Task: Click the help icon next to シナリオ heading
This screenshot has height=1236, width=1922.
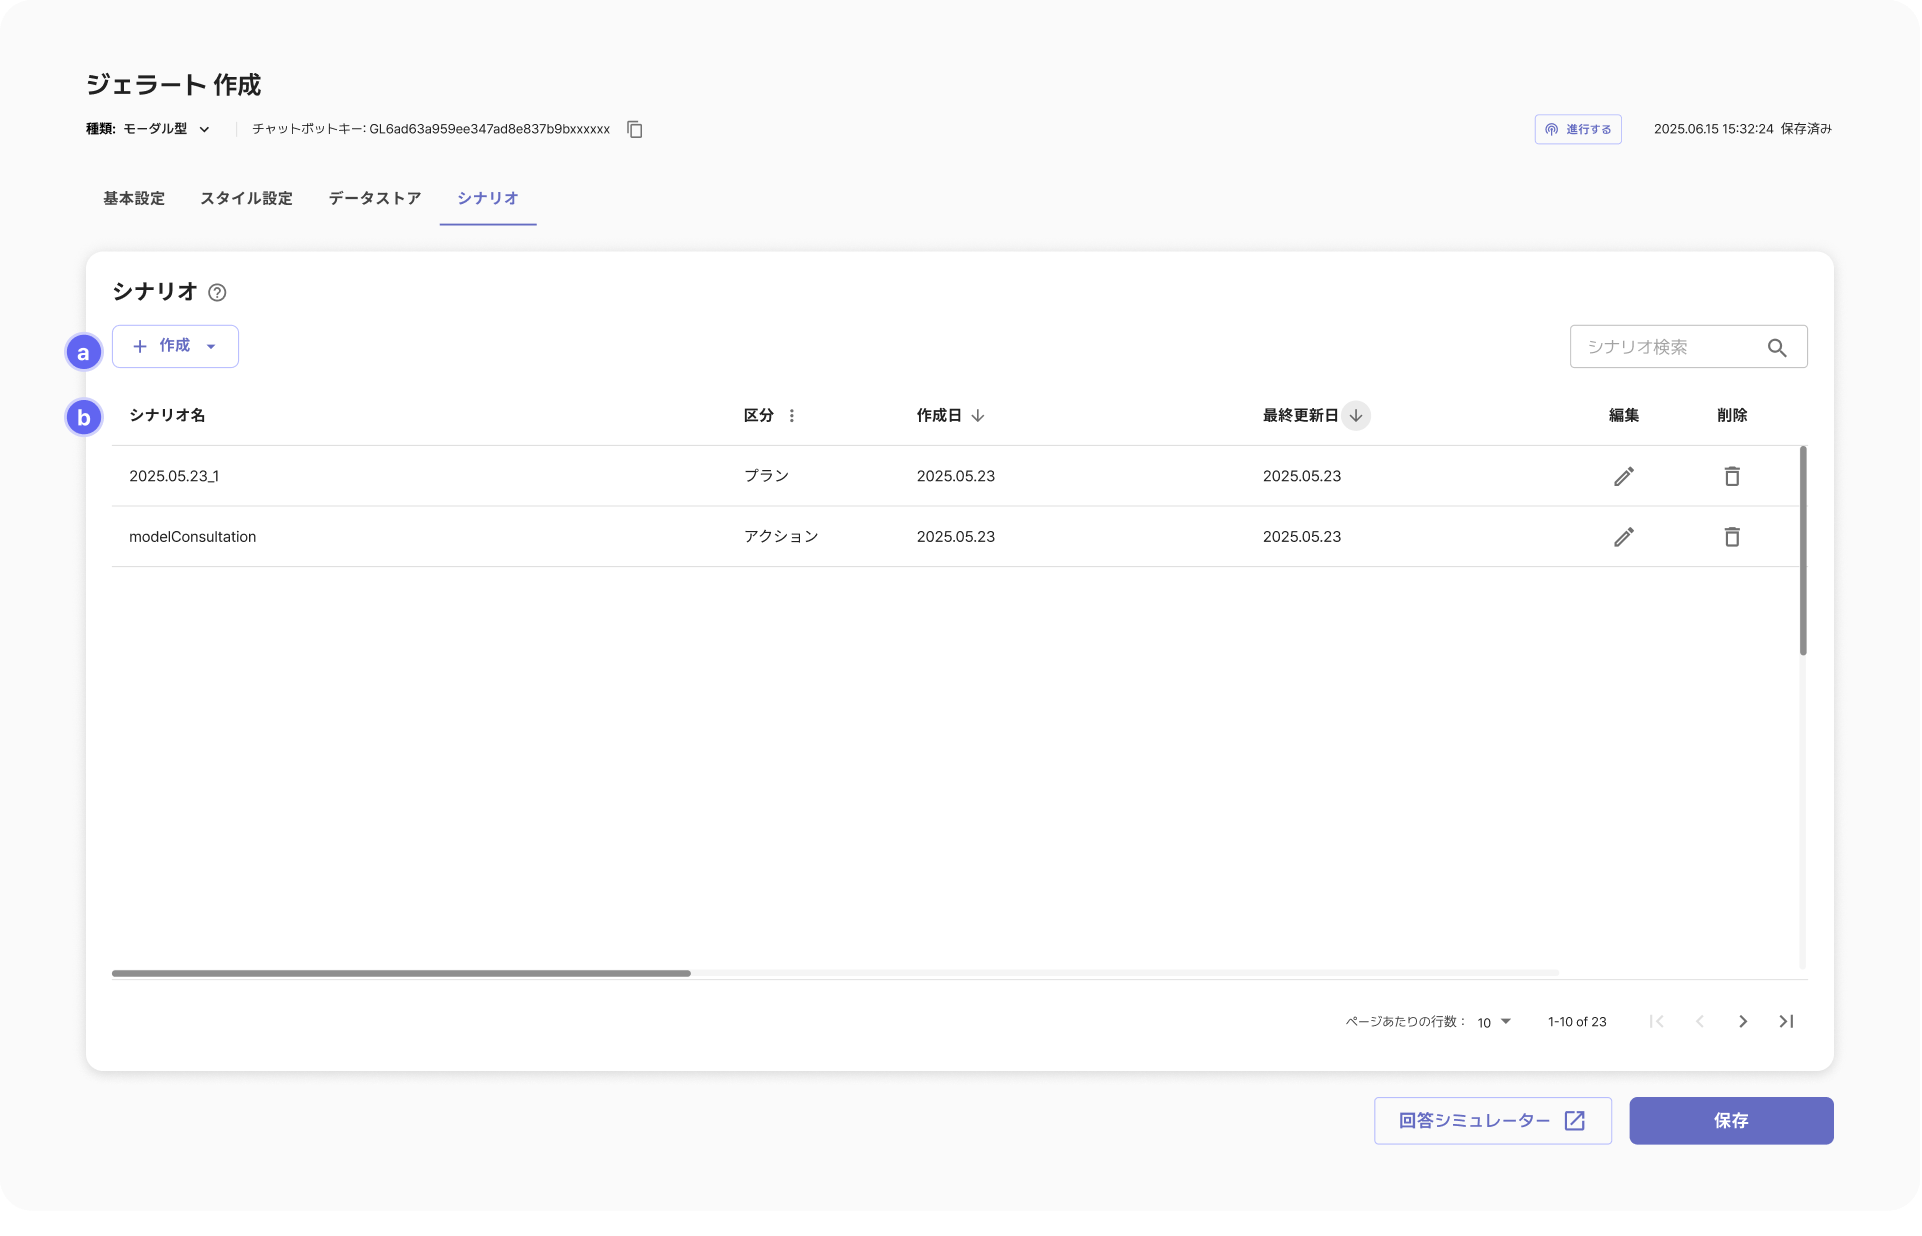Action: coord(217,293)
